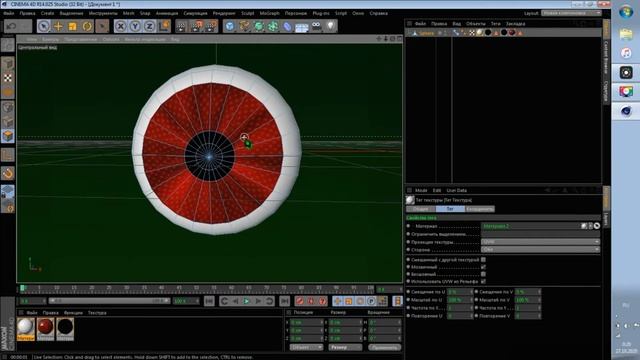
Task: Open the Plug-ins menu
Action: click(321, 13)
